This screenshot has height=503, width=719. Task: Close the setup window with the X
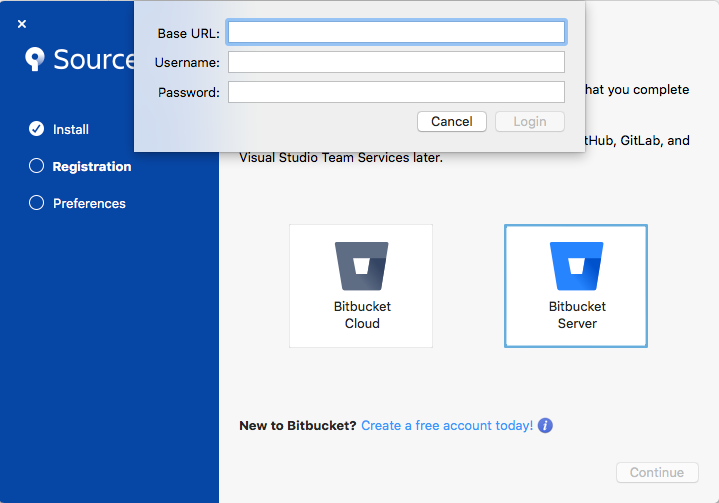coord(22,24)
